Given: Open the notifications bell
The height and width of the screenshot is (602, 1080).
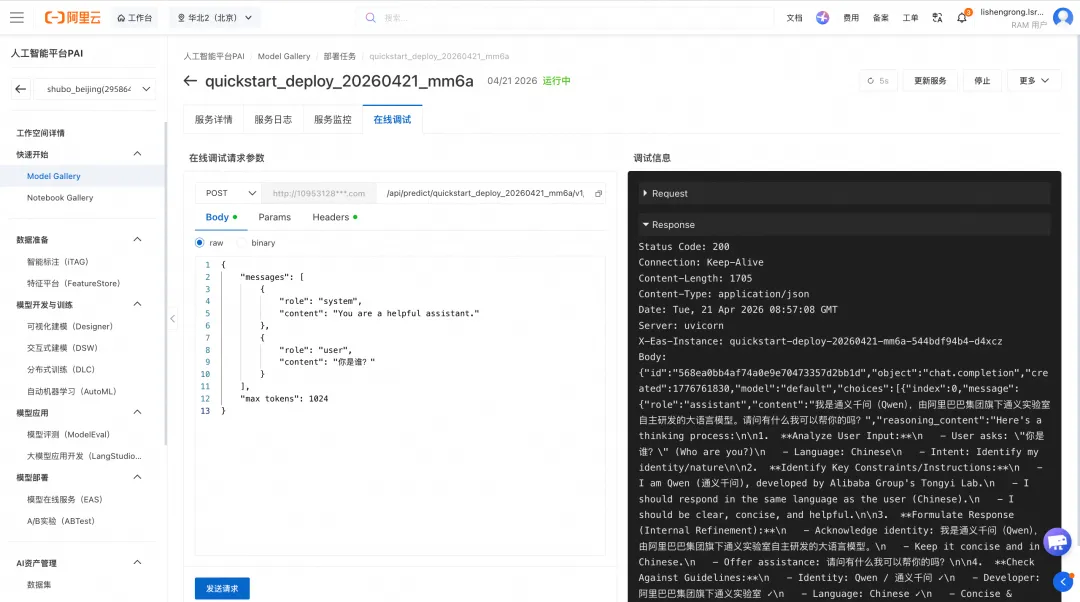Looking at the screenshot, I should [x=962, y=18].
